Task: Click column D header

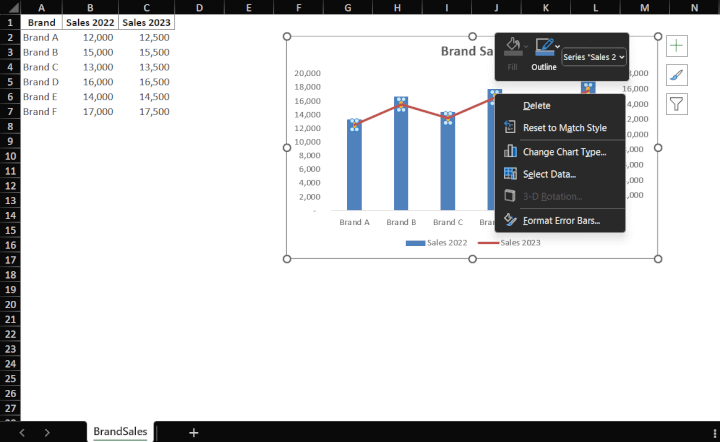Action: (x=199, y=7)
